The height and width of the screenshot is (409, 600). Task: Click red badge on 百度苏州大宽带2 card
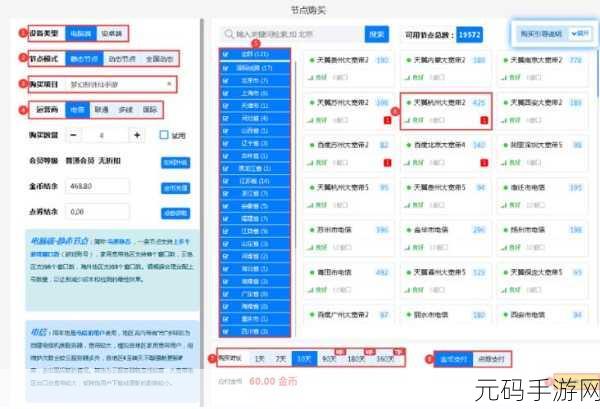click(x=387, y=163)
